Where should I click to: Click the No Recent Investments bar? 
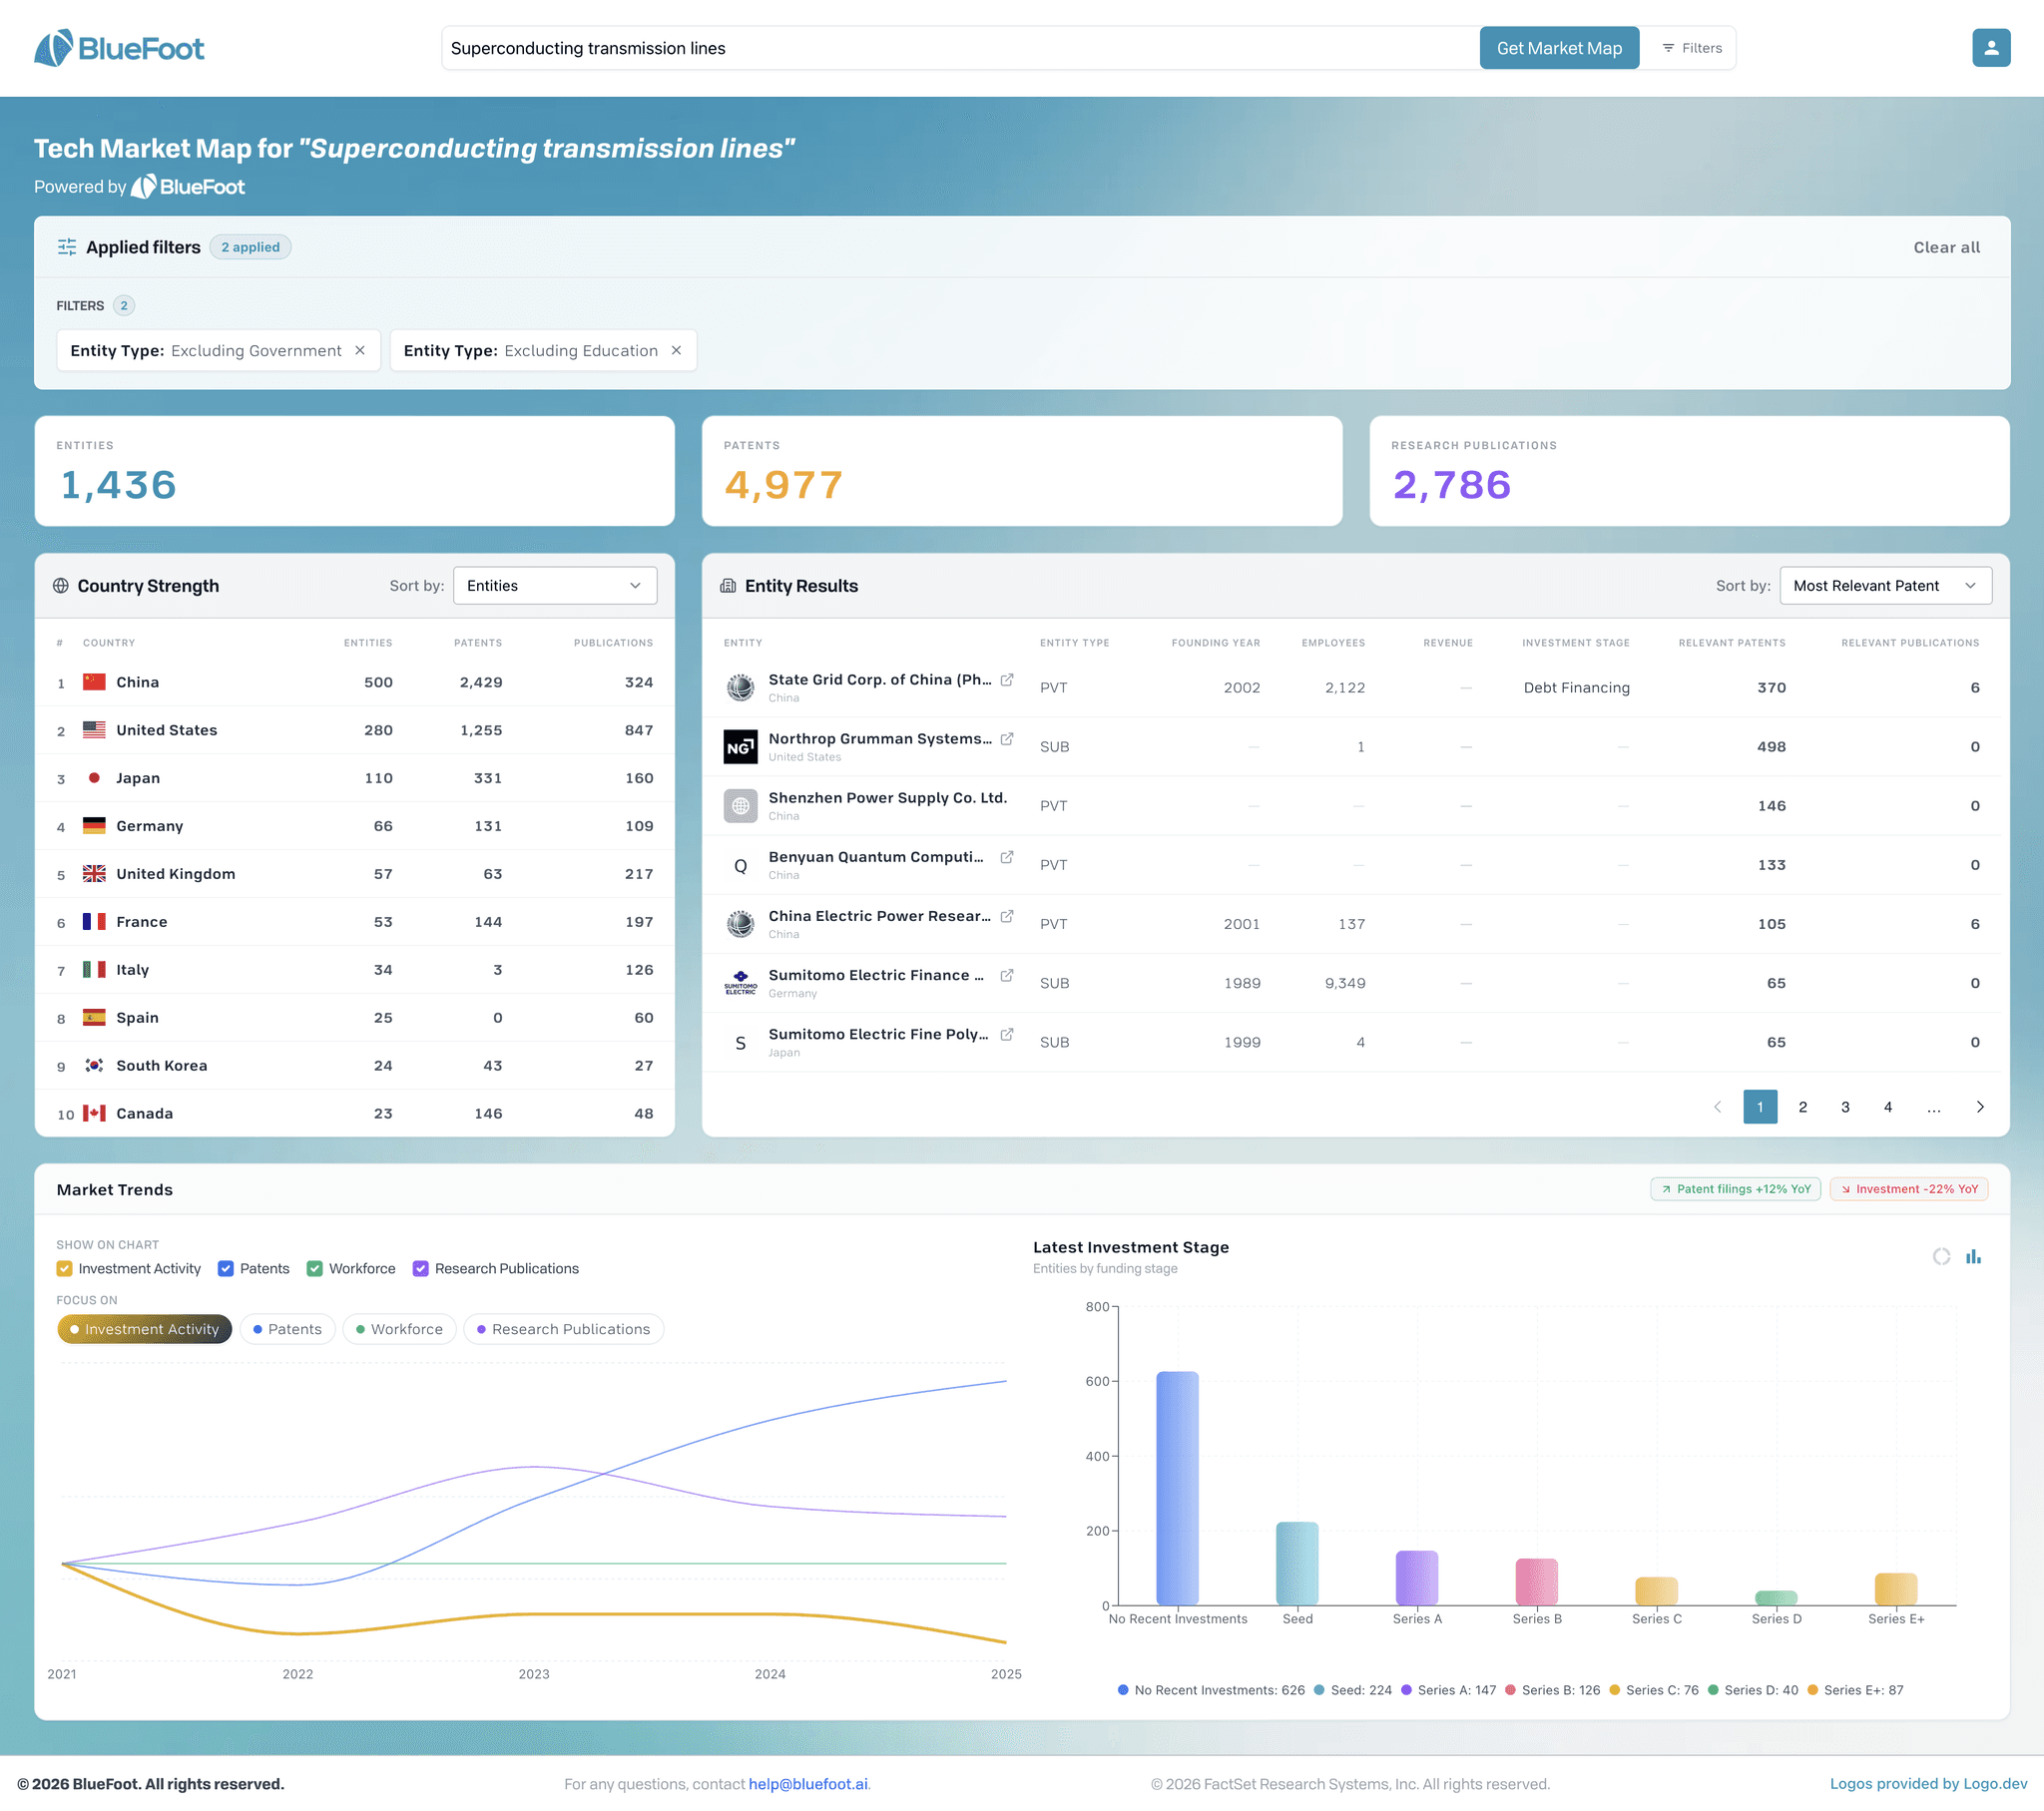click(x=1176, y=1488)
